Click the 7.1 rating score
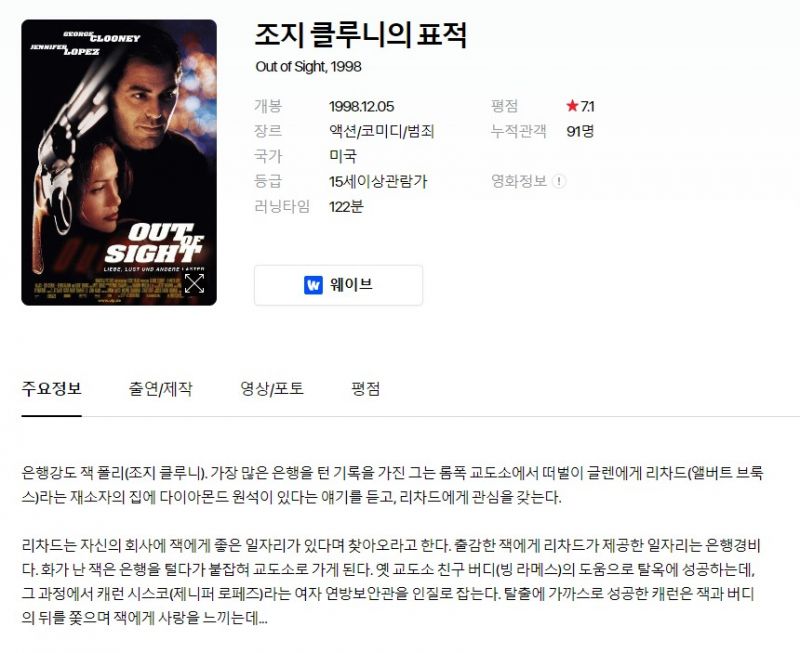This screenshot has height=653, width=800. coord(587,106)
